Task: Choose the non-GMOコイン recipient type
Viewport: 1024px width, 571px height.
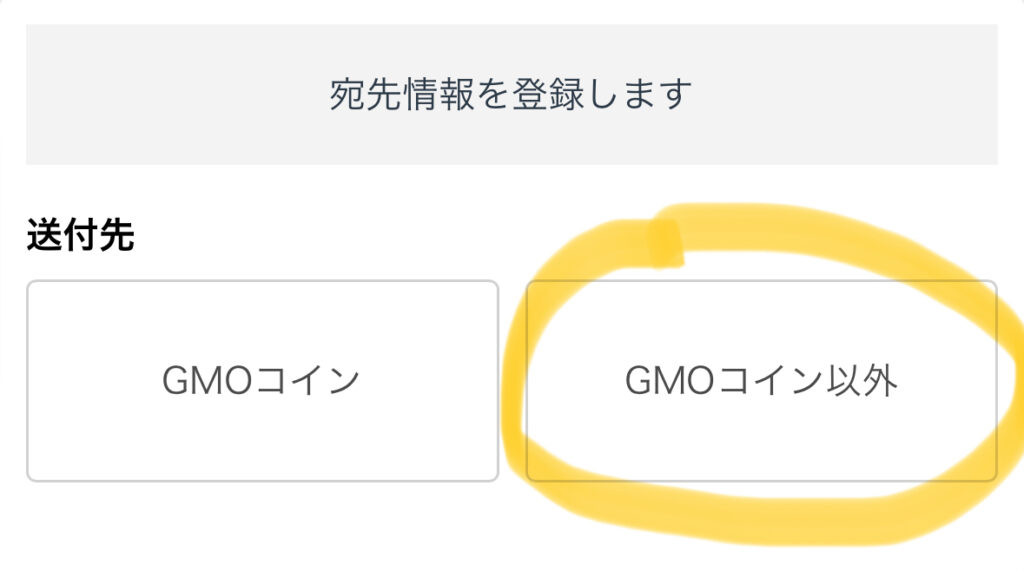Action: tap(761, 381)
